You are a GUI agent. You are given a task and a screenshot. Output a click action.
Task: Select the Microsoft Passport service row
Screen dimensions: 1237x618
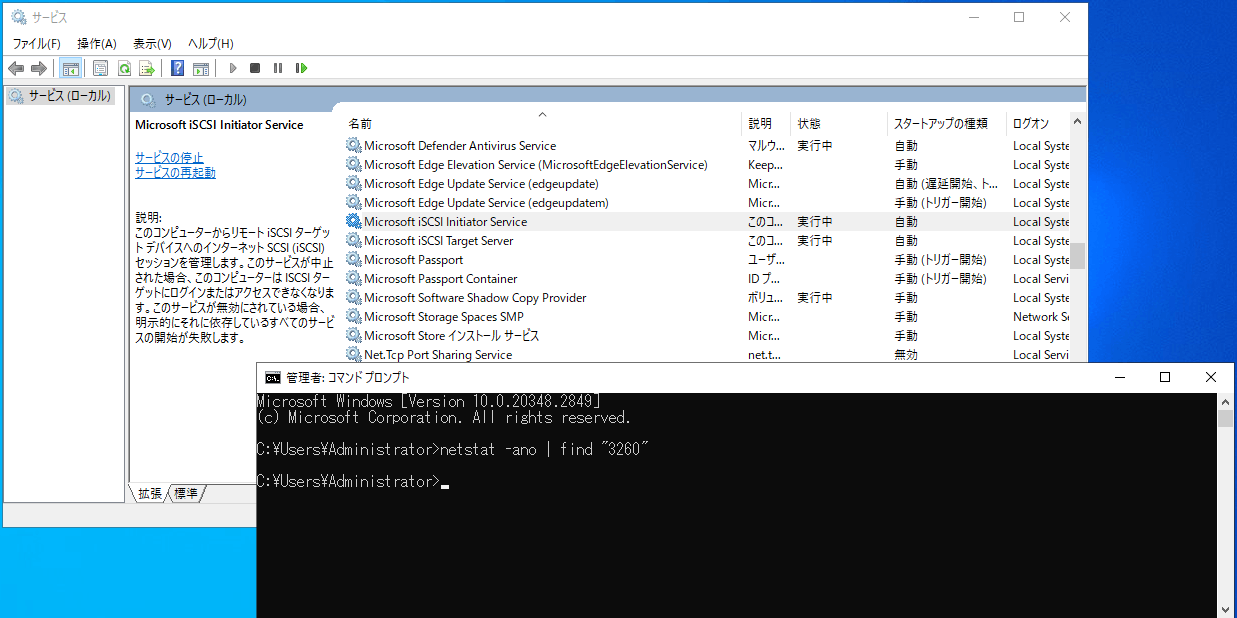[x=707, y=259]
